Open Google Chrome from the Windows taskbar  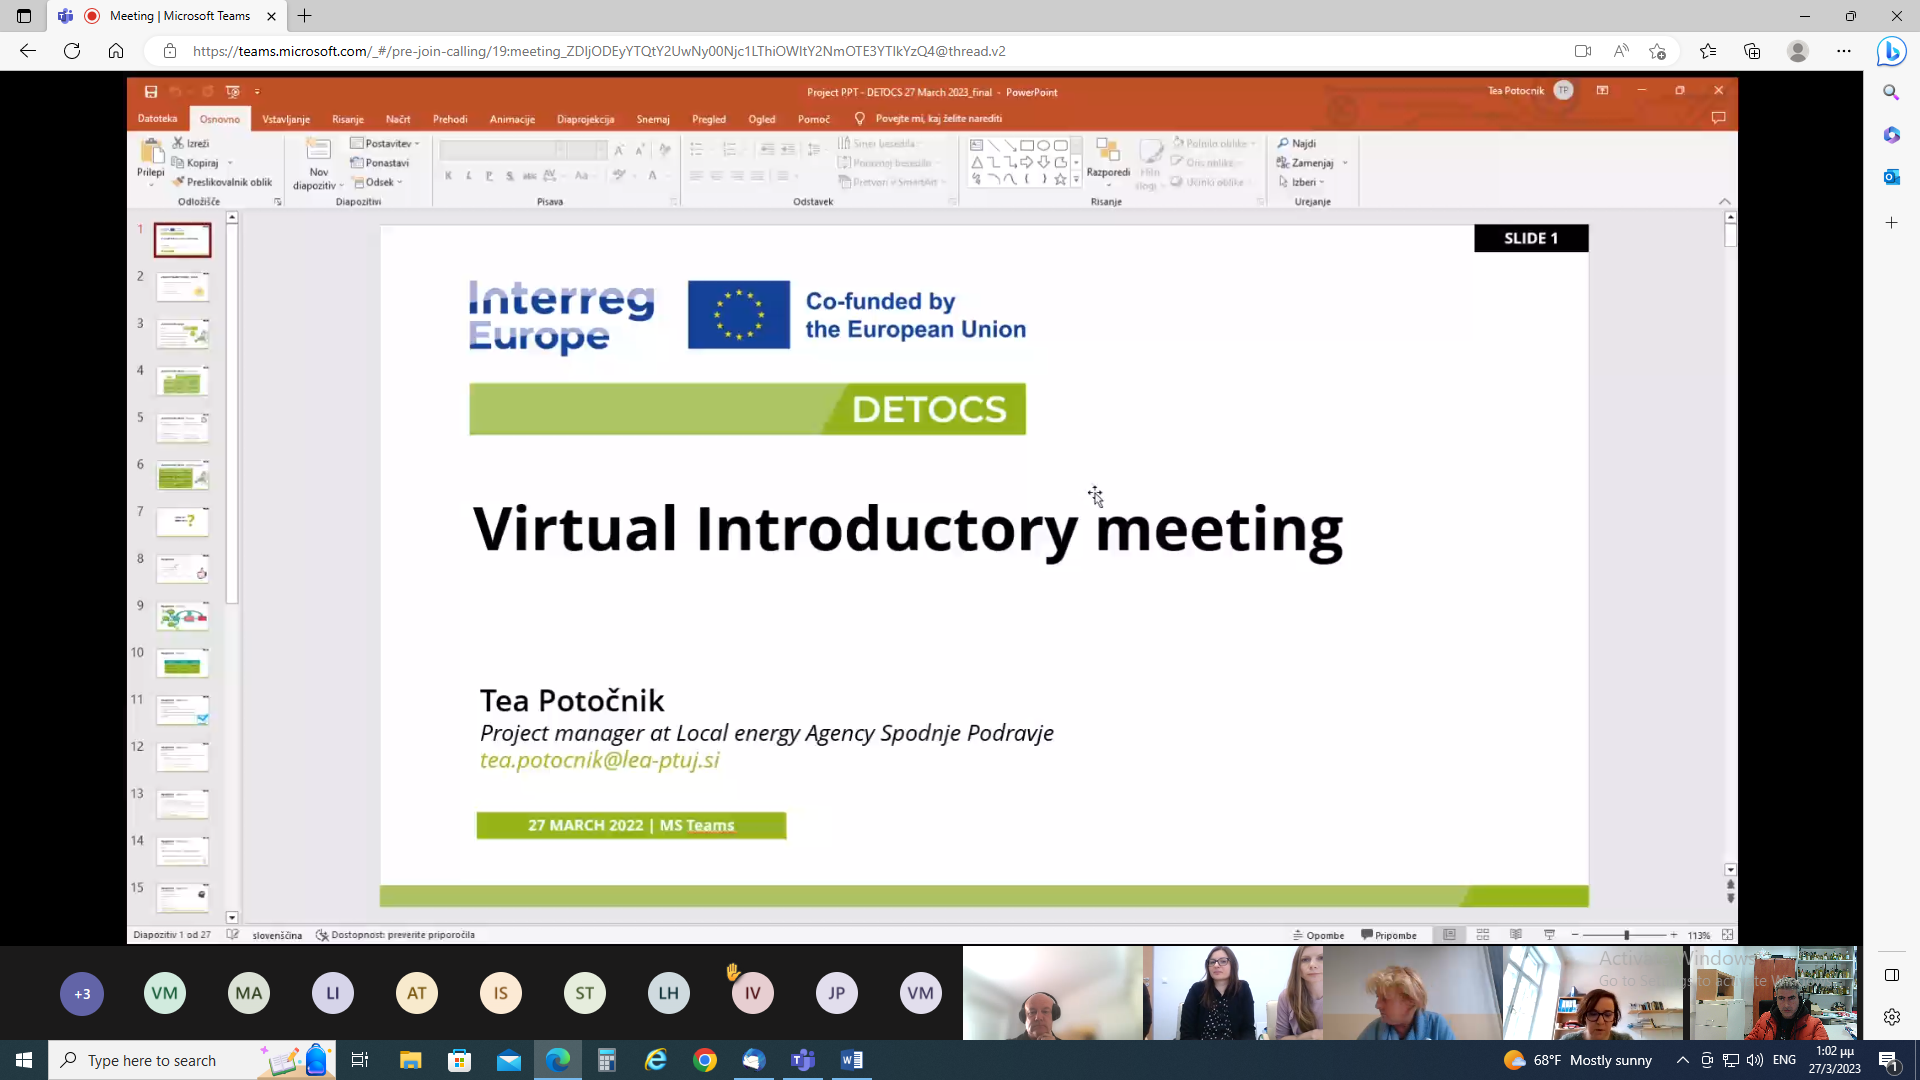tap(705, 1060)
